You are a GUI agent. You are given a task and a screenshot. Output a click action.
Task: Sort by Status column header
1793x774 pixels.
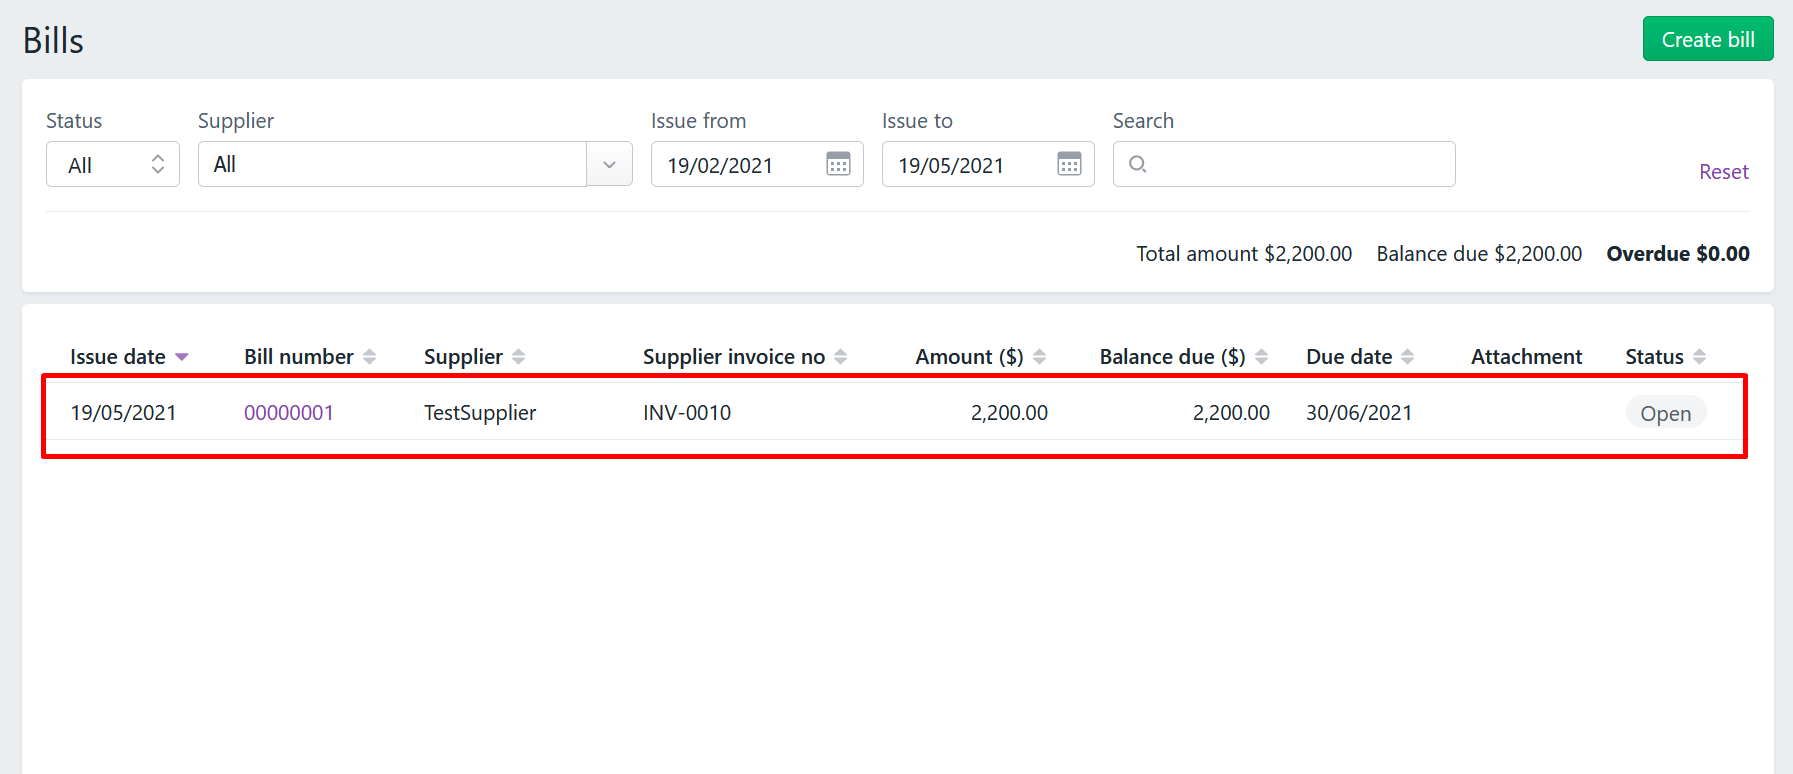(1666, 357)
